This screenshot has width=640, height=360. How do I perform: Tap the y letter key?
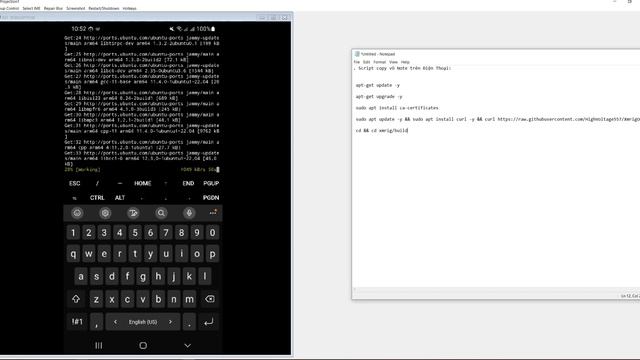coord(151,254)
